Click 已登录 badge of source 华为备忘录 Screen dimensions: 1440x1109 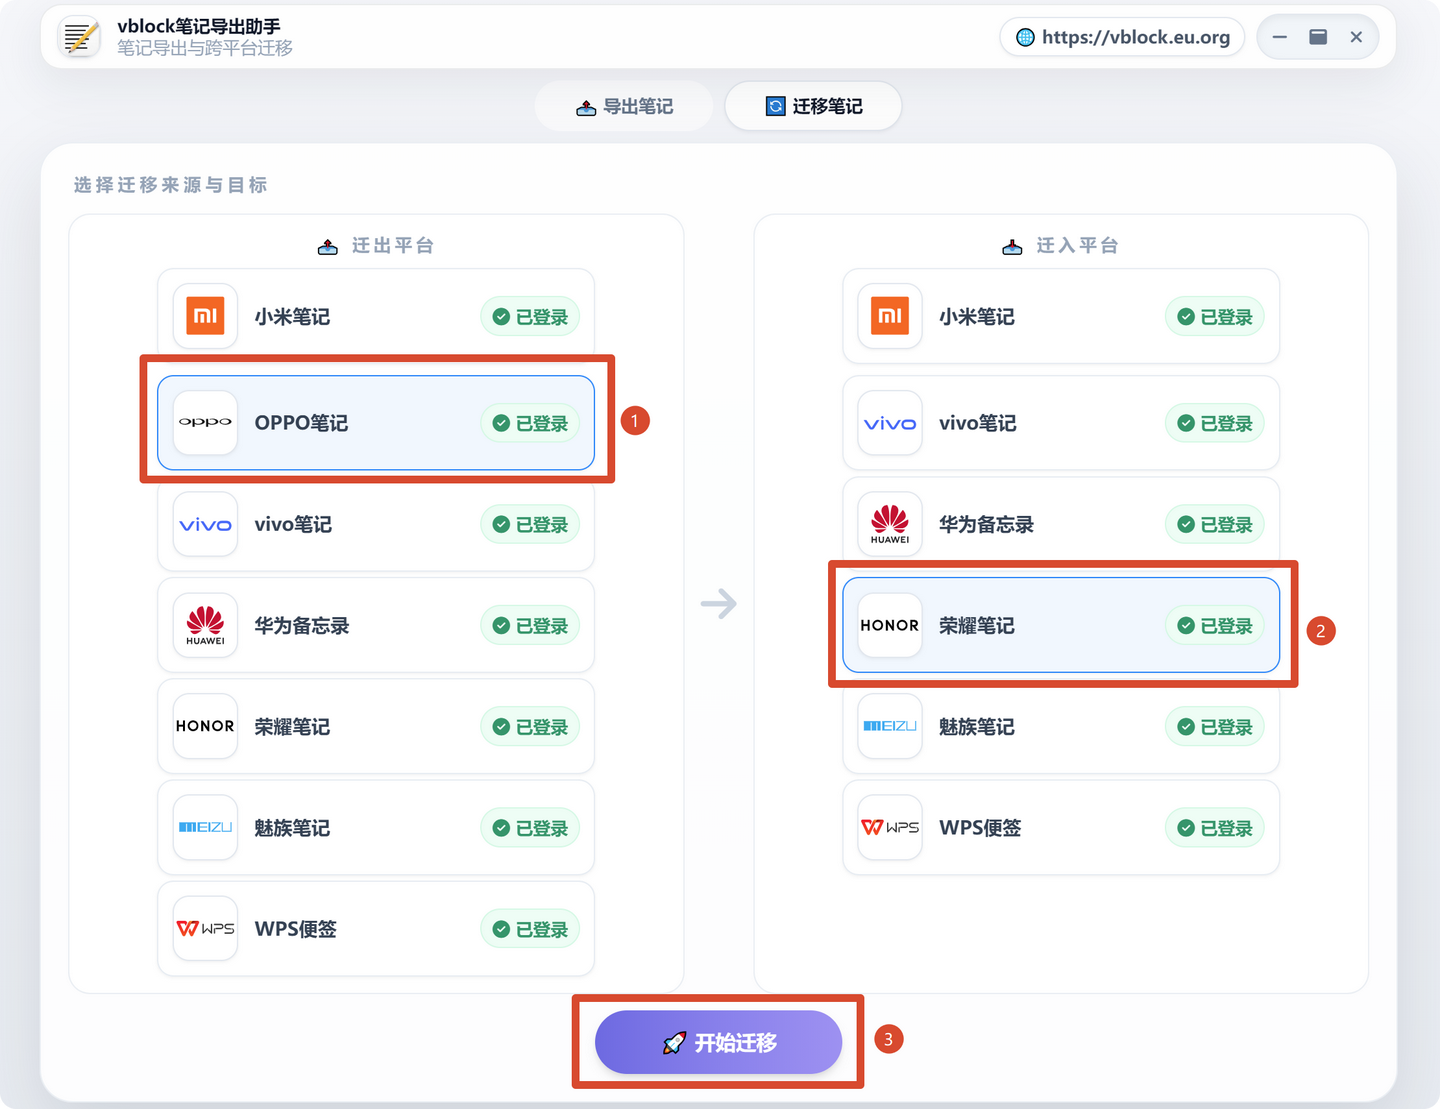tap(530, 626)
